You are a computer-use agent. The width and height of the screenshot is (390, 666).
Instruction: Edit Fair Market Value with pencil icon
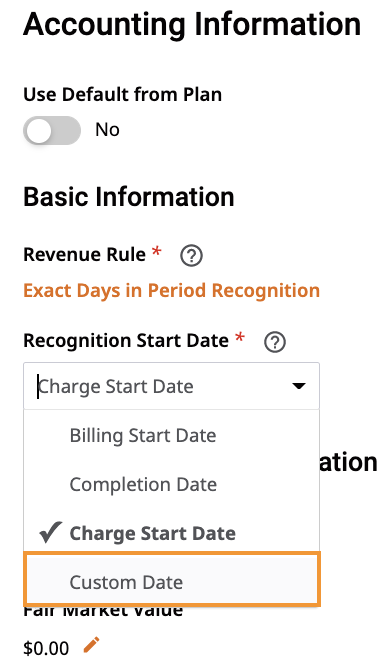pos(91,644)
